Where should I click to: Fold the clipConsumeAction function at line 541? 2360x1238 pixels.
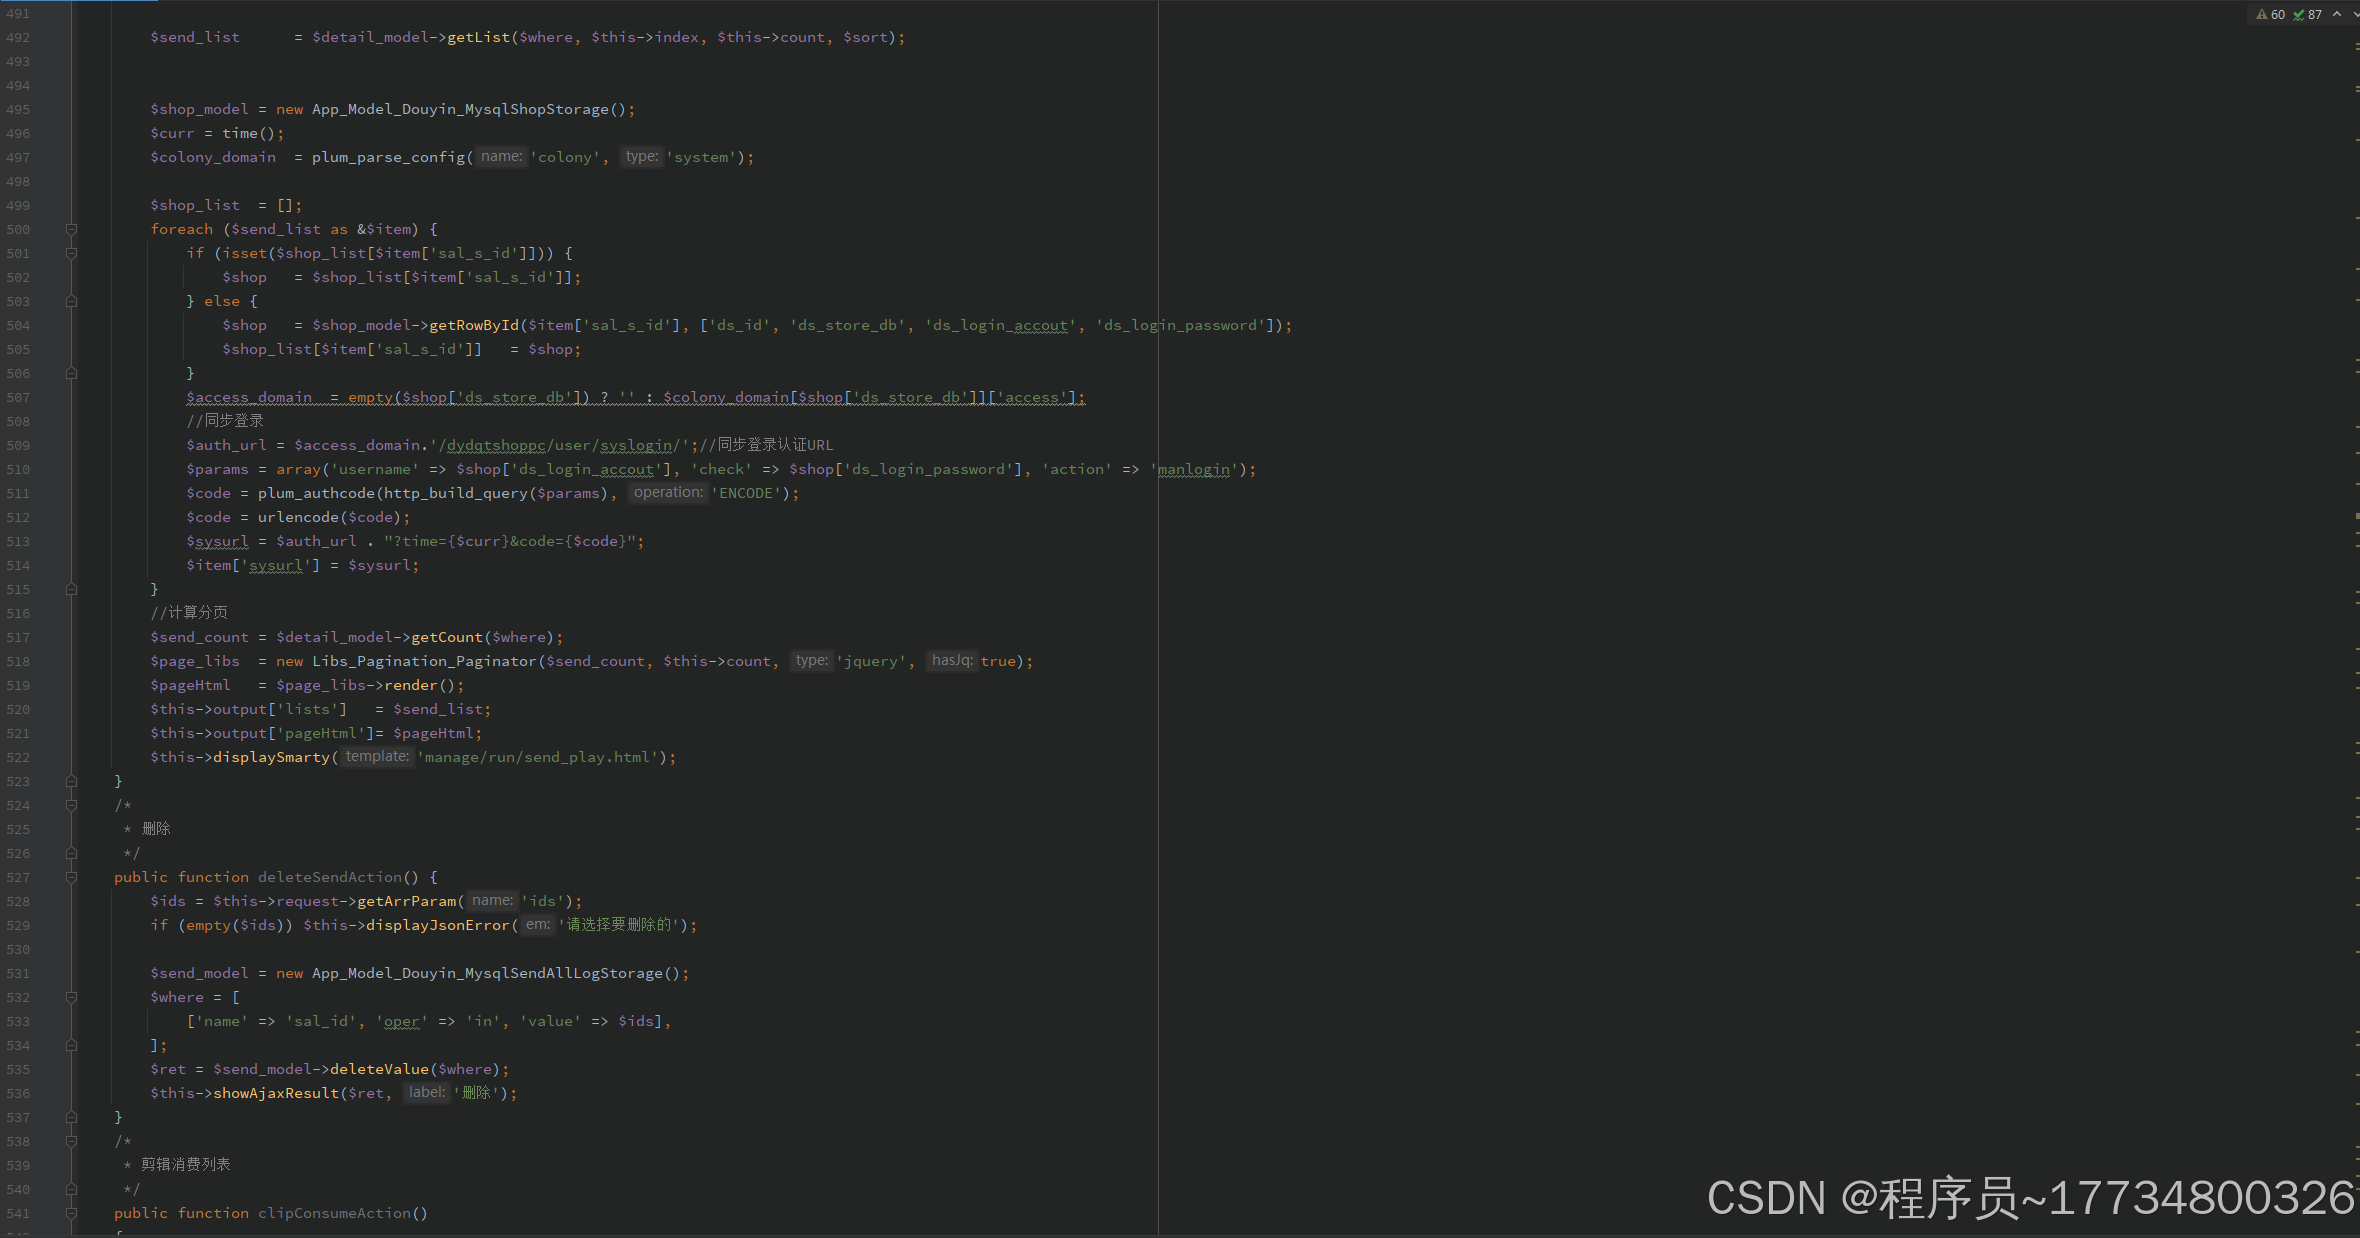[71, 1213]
